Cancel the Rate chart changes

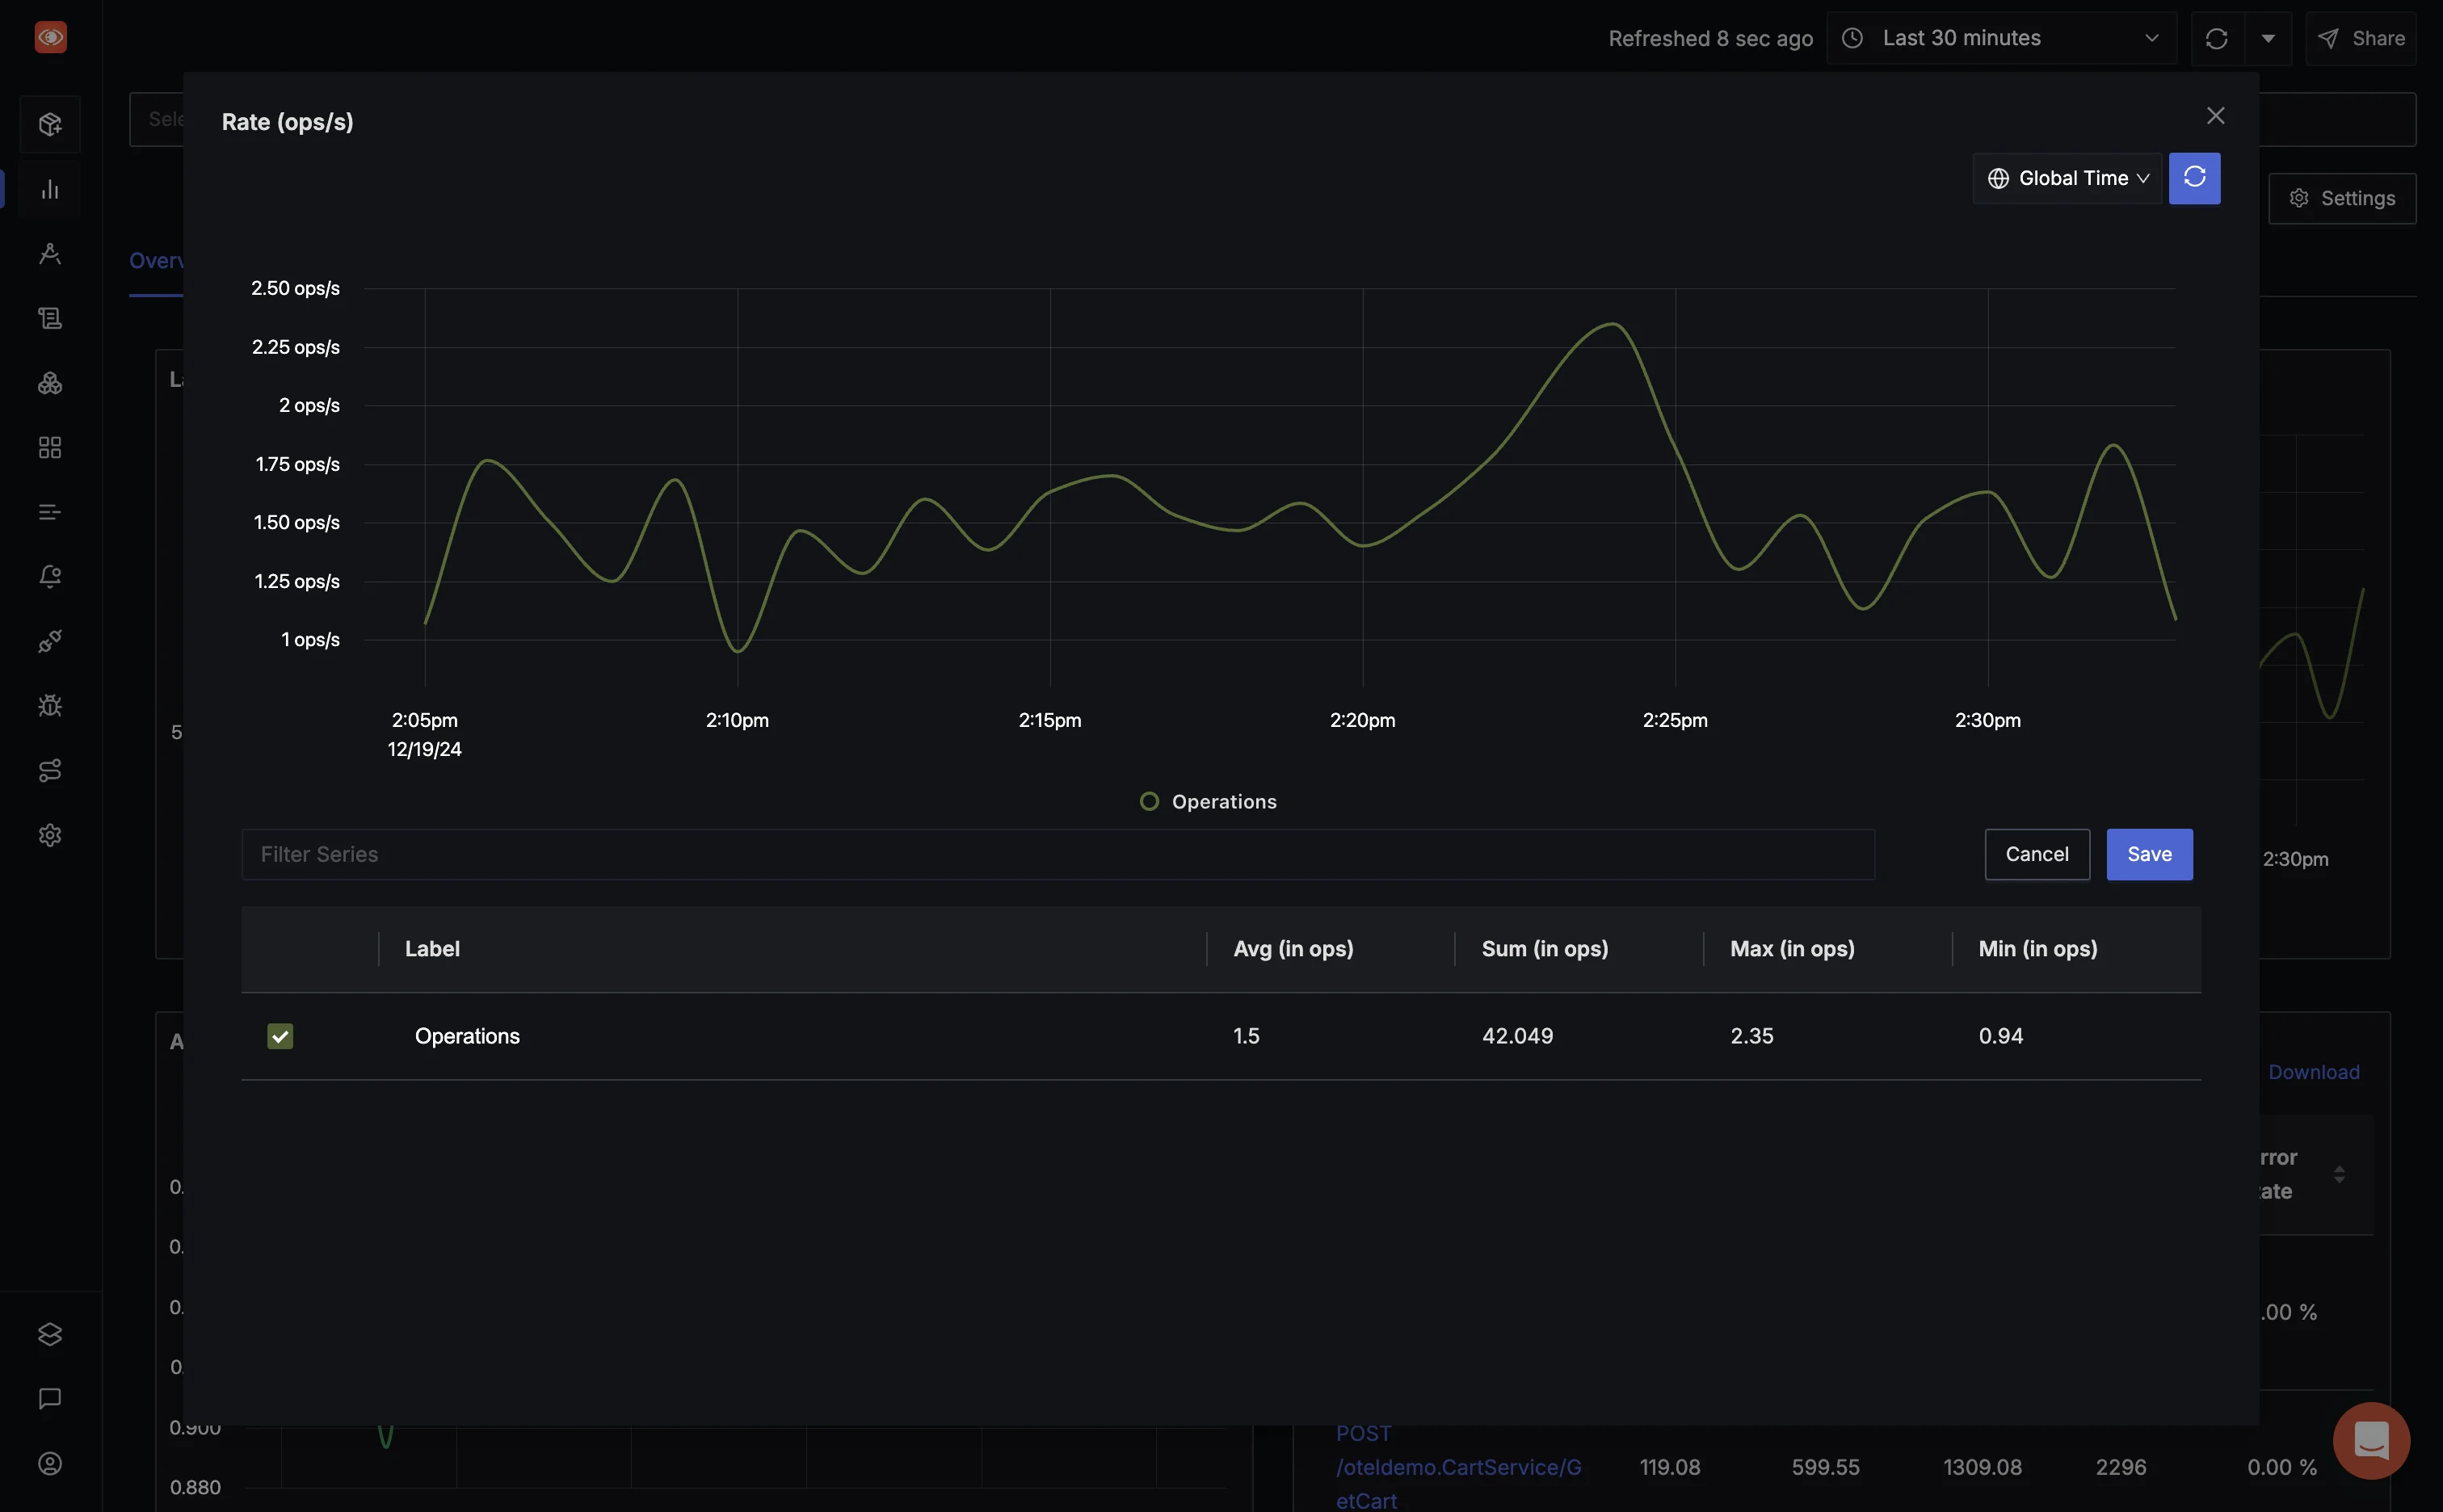point(2037,854)
